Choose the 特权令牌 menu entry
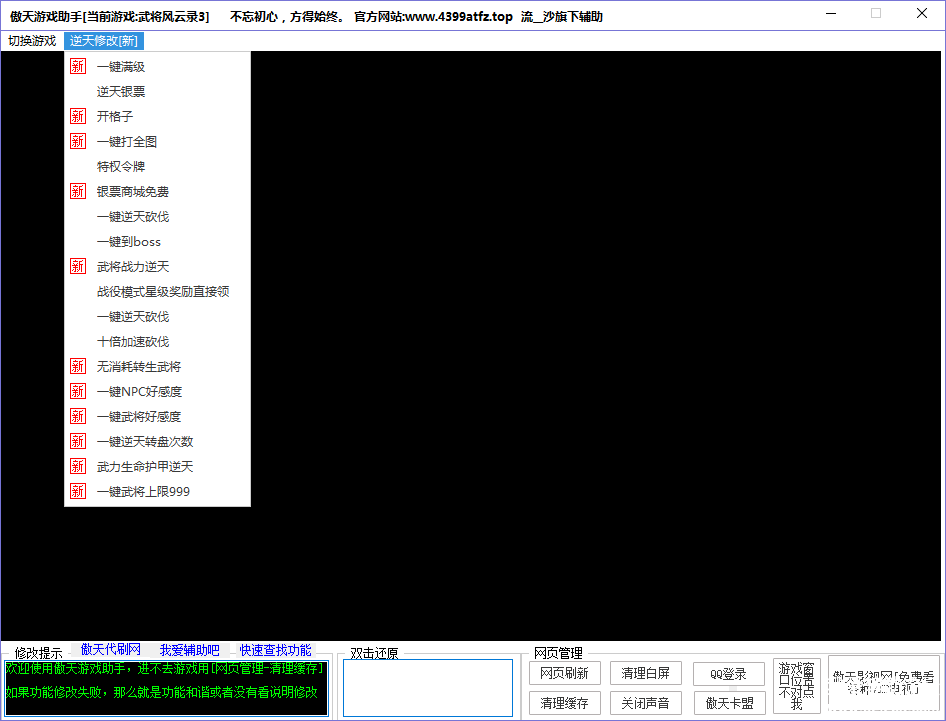The height and width of the screenshot is (721, 946). [x=121, y=166]
